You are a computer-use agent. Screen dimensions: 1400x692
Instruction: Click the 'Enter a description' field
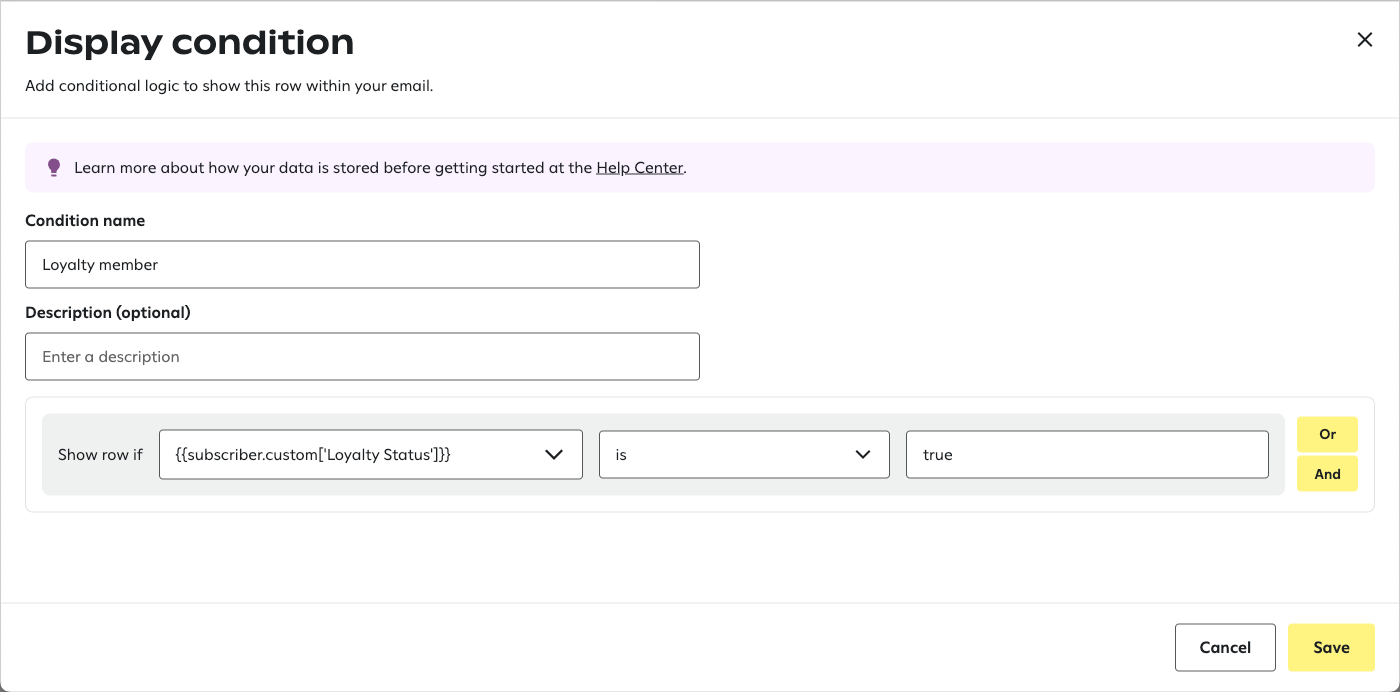(x=362, y=356)
